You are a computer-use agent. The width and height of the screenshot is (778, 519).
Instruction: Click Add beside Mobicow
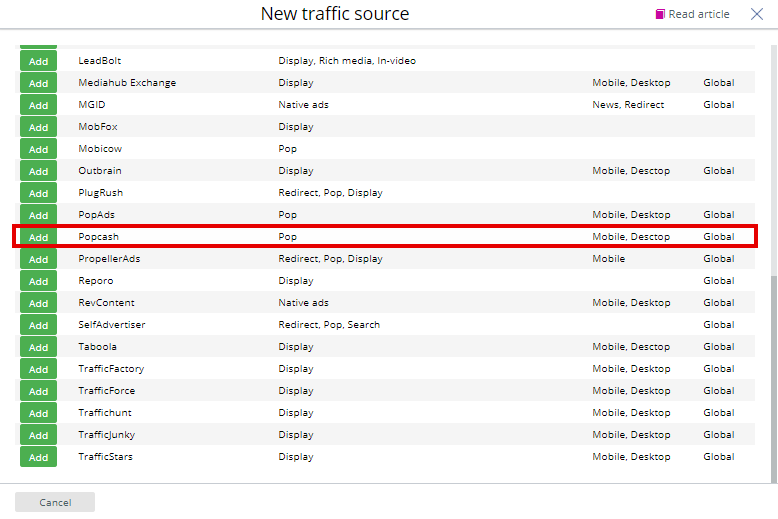(x=38, y=149)
